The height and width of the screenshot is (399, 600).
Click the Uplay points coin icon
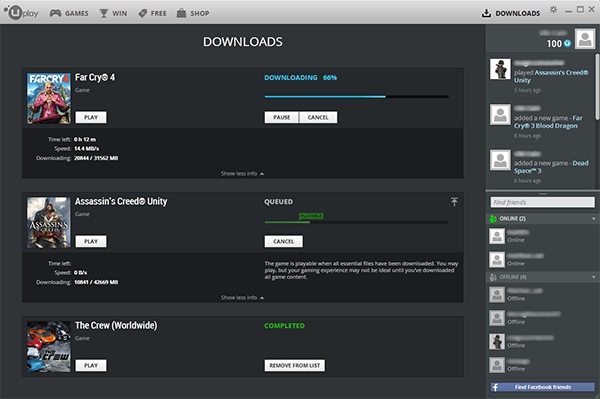(x=567, y=44)
